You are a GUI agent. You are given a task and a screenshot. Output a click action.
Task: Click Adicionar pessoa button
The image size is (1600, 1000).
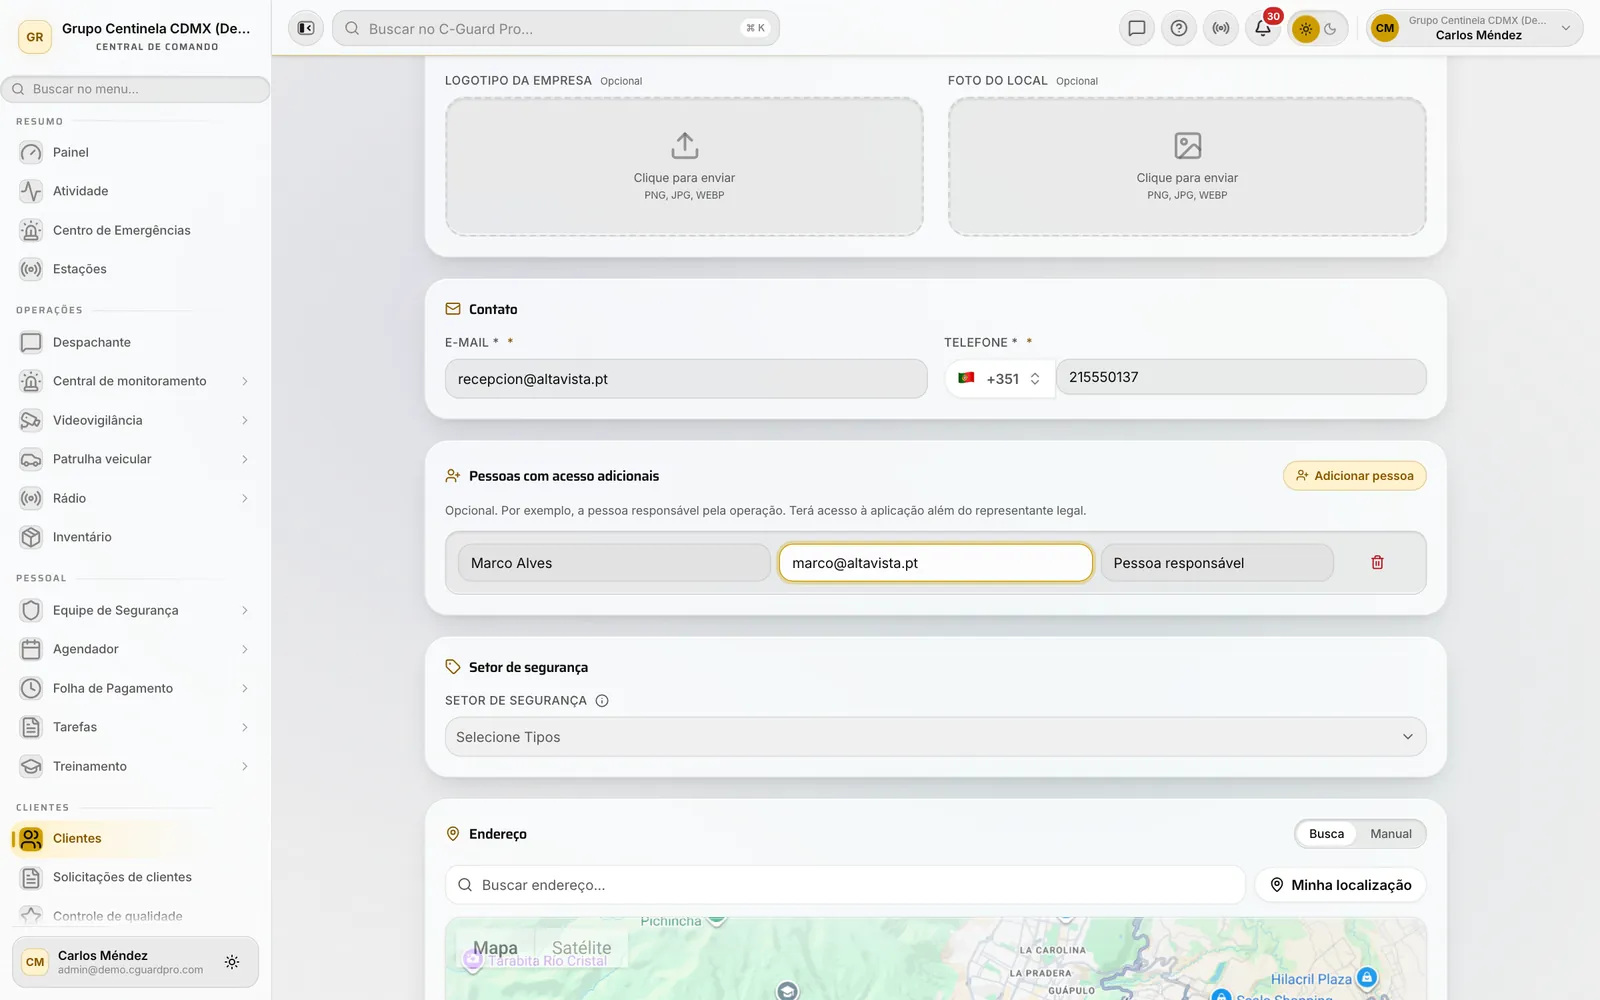(x=1355, y=476)
